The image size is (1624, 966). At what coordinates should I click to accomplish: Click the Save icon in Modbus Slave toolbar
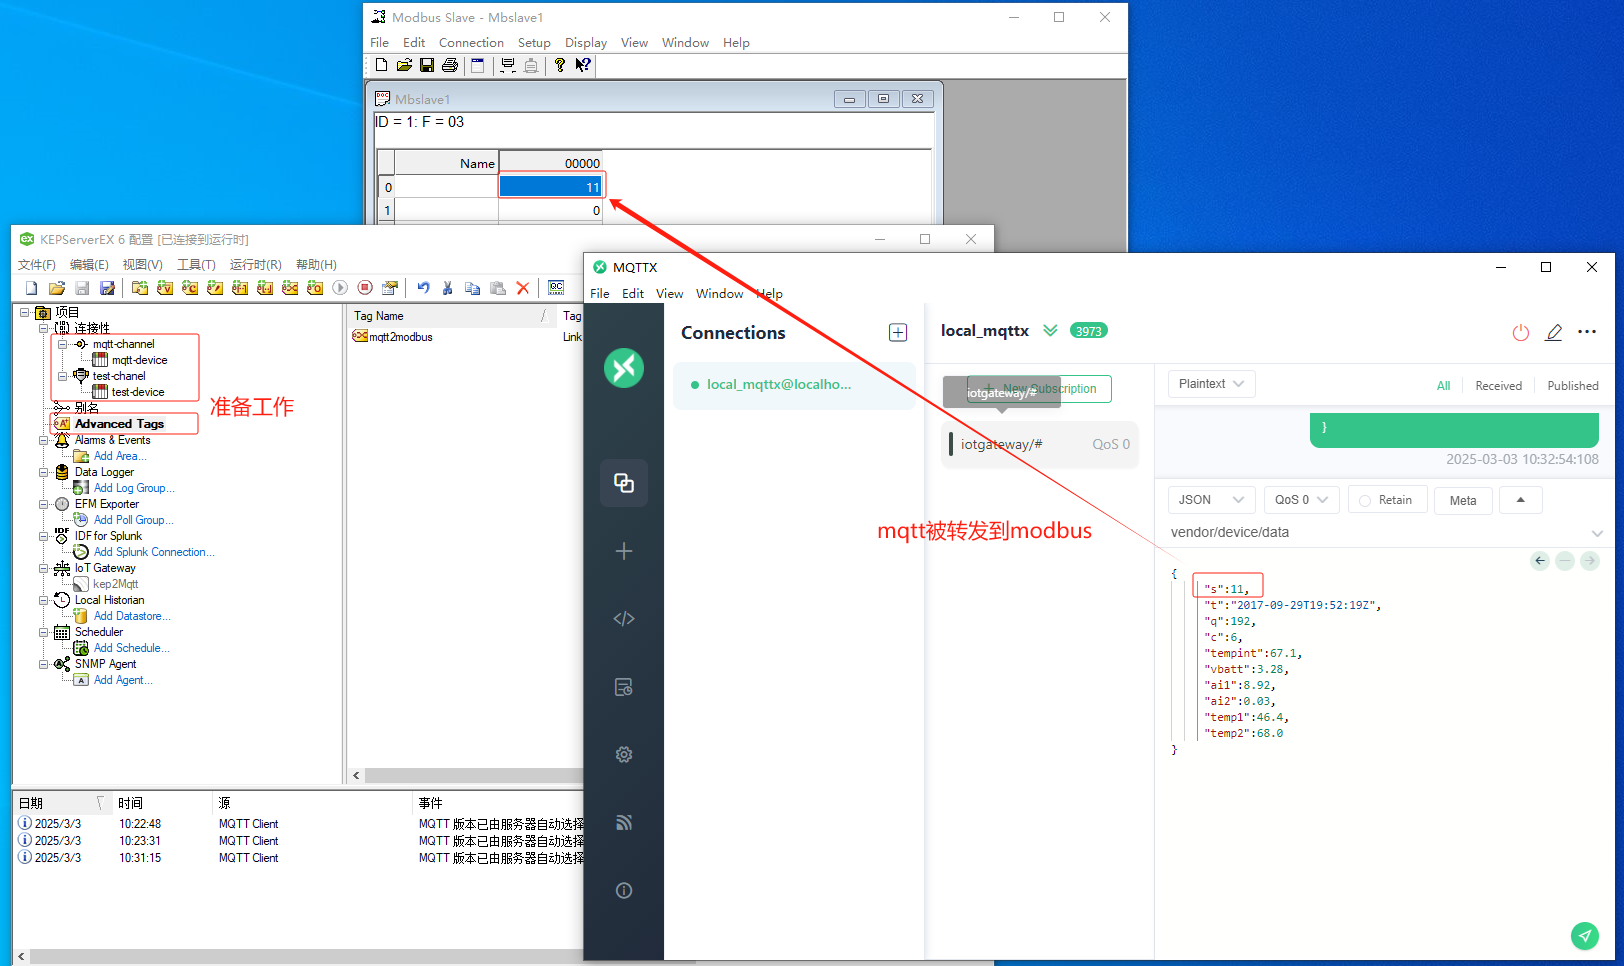427,65
